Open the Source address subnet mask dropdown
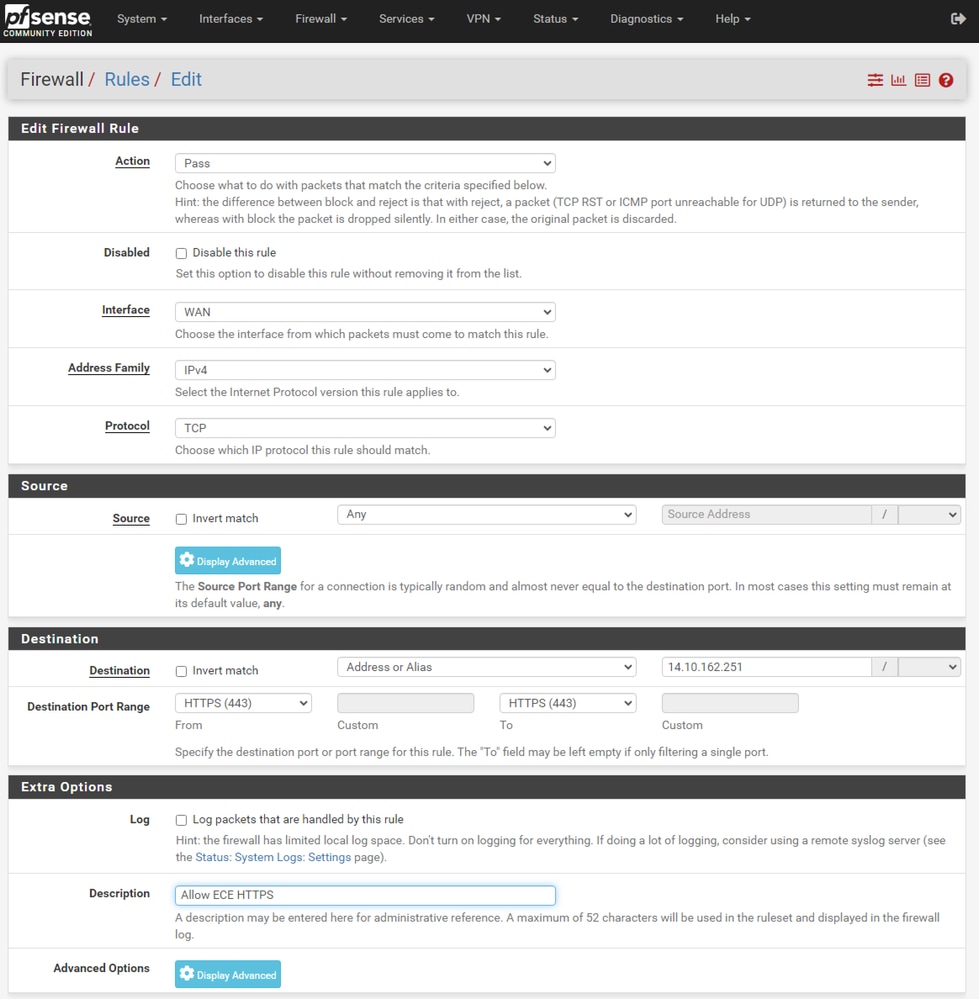Image resolution: width=979 pixels, height=999 pixels. [x=929, y=515]
